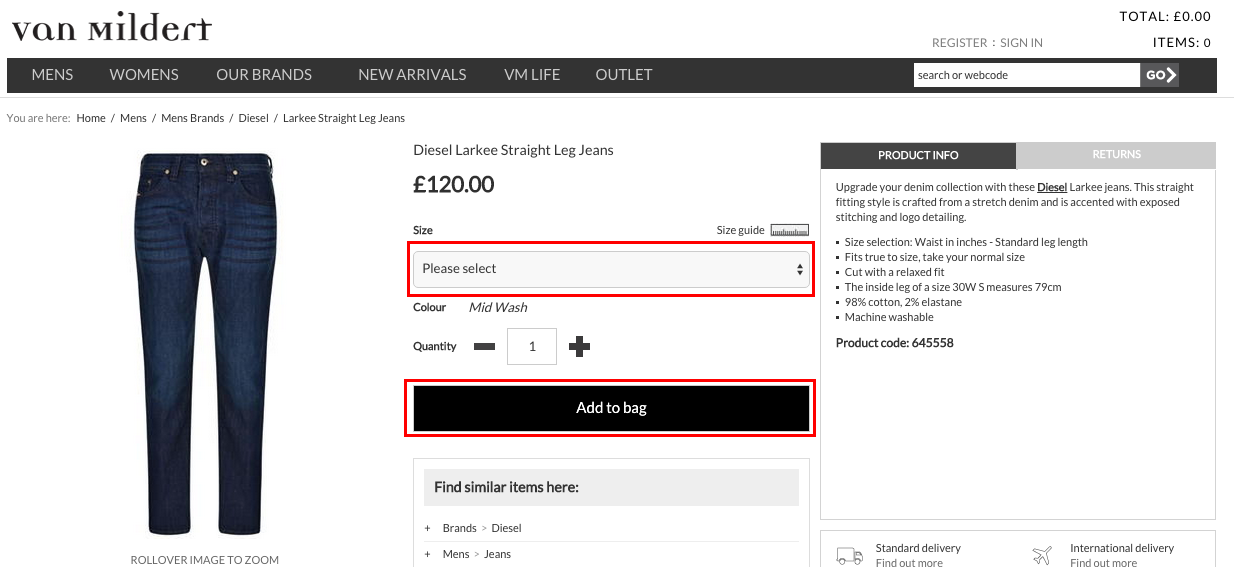This screenshot has width=1234, height=567.
Task: Click the TOTAL: £0.00 bag summary
Action: pyautogui.click(x=1165, y=16)
